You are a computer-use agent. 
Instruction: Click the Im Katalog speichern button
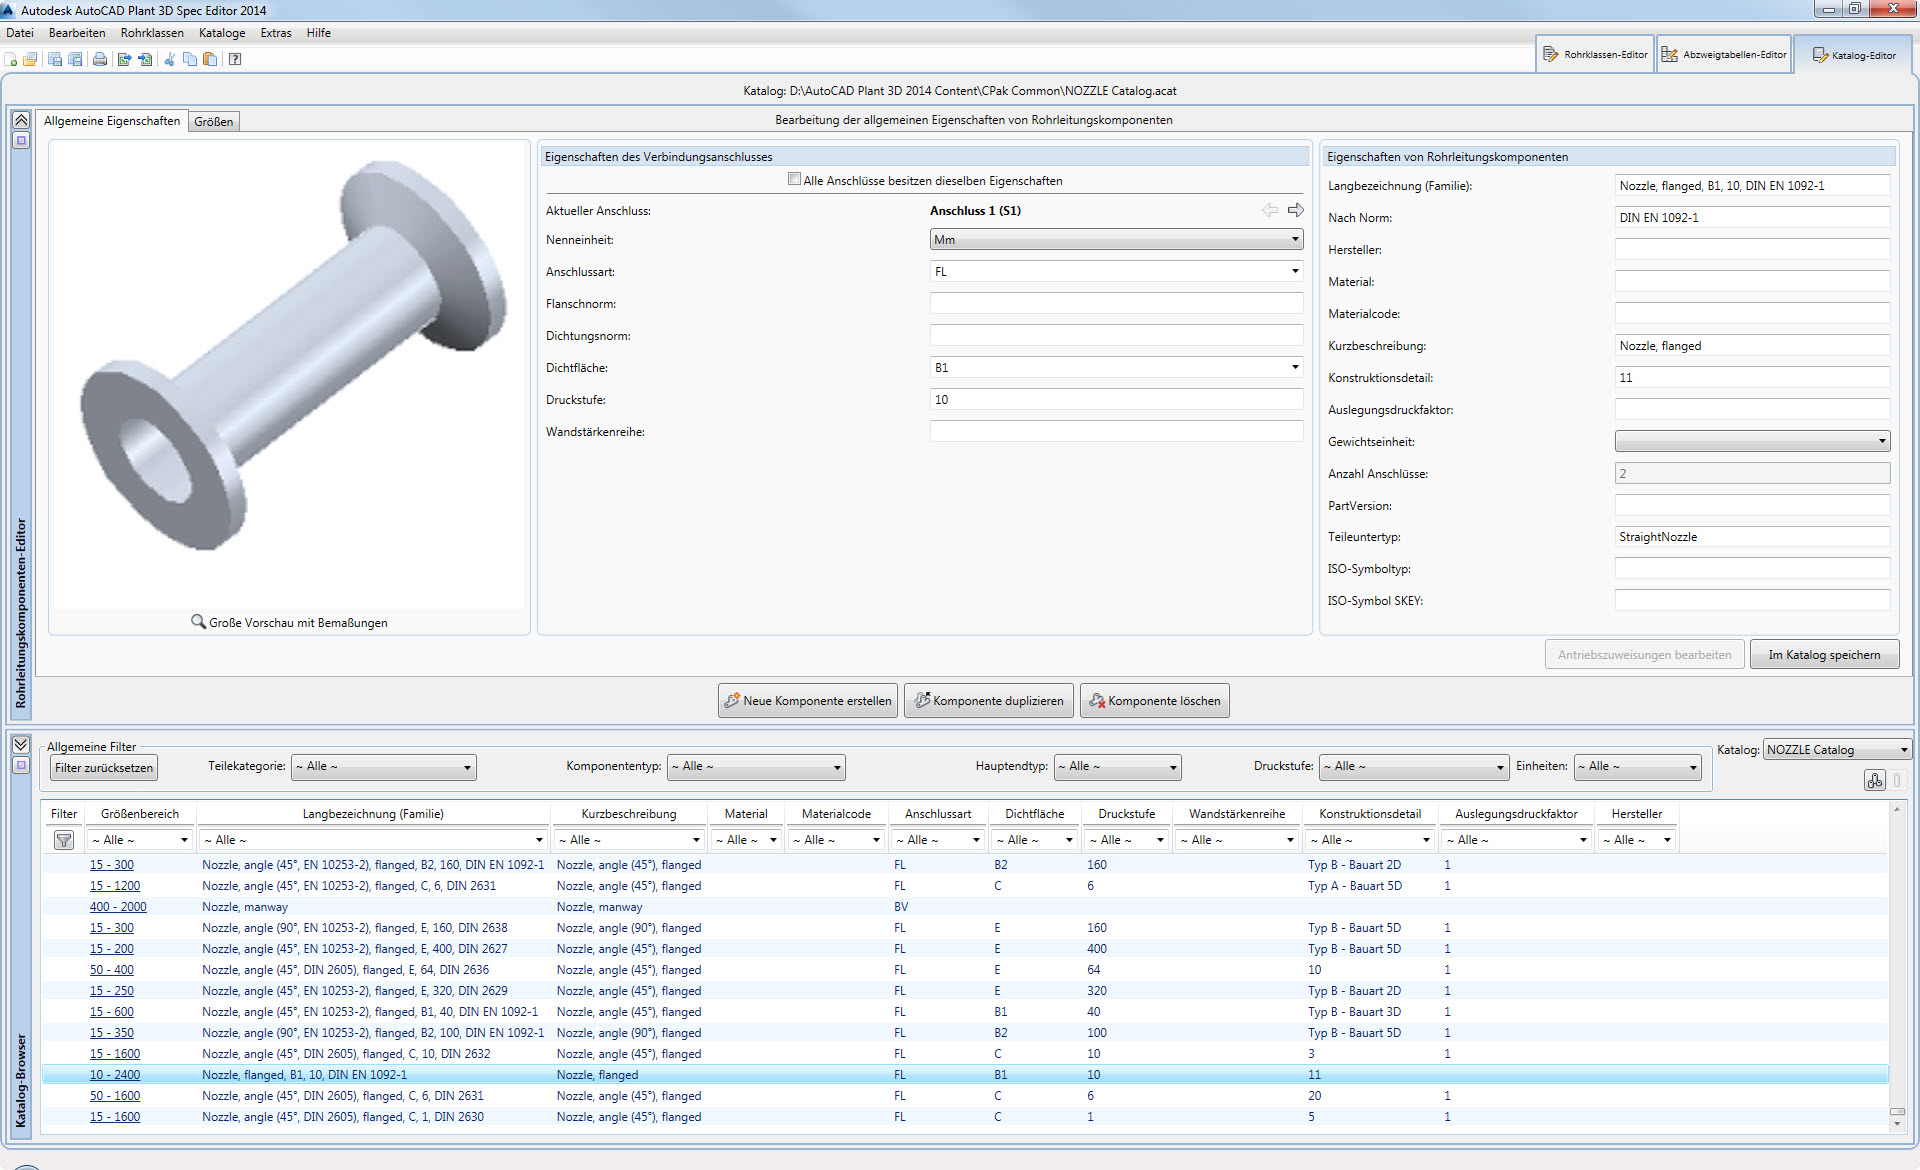pyautogui.click(x=1825, y=655)
